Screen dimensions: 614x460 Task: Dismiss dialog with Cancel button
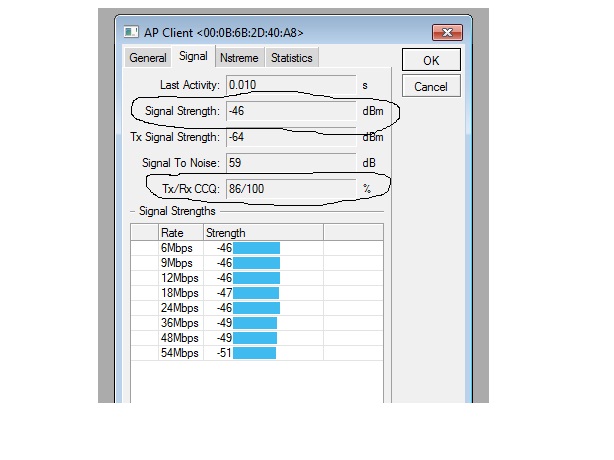pyautogui.click(x=431, y=87)
